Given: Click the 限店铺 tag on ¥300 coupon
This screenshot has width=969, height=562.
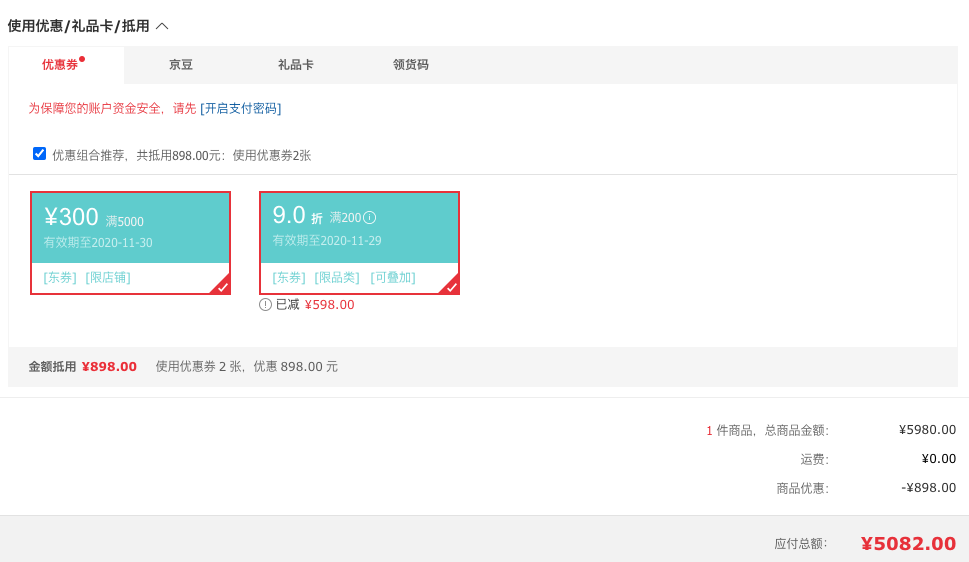Looking at the screenshot, I should tap(108, 278).
